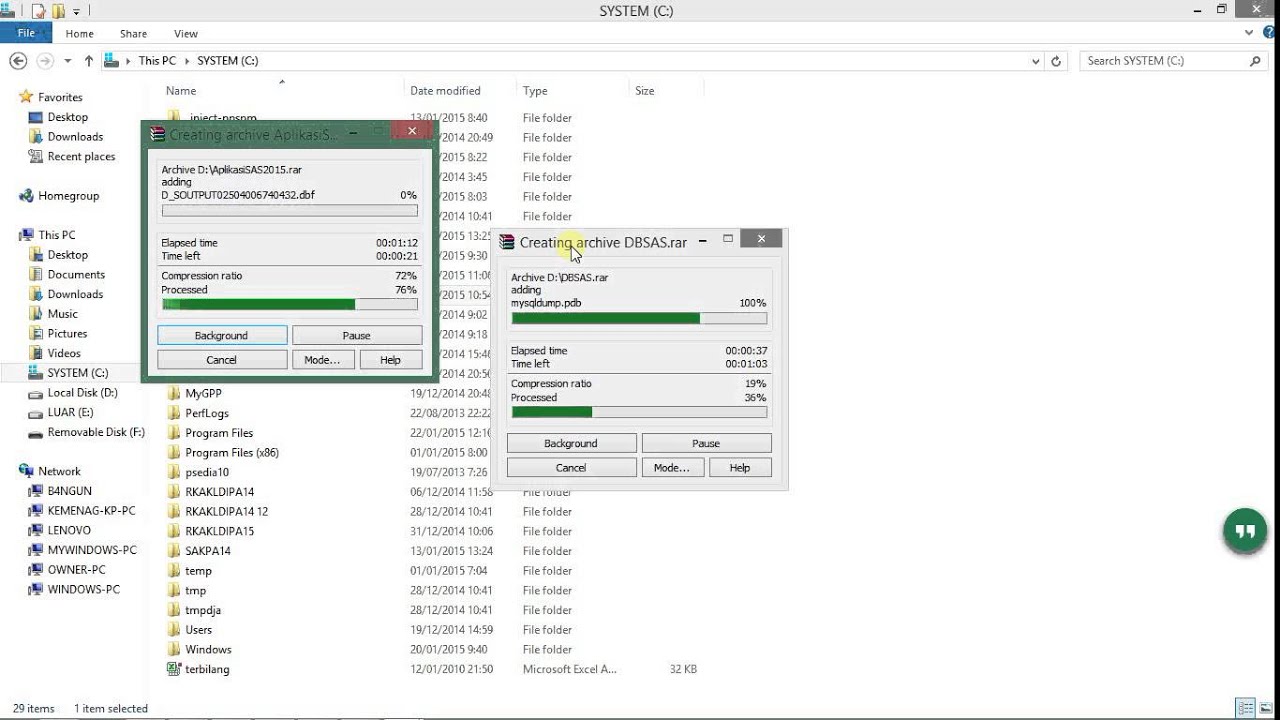Switch to Details view icon in status bar
Image resolution: width=1280 pixels, height=720 pixels.
coord(1245,708)
